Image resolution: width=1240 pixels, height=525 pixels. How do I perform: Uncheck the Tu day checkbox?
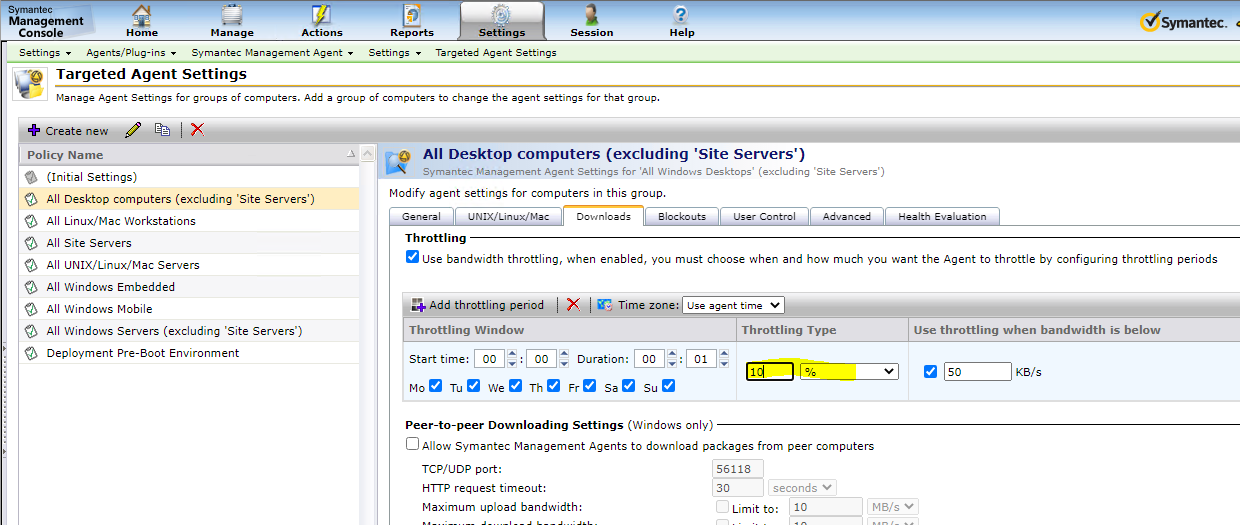pos(474,386)
